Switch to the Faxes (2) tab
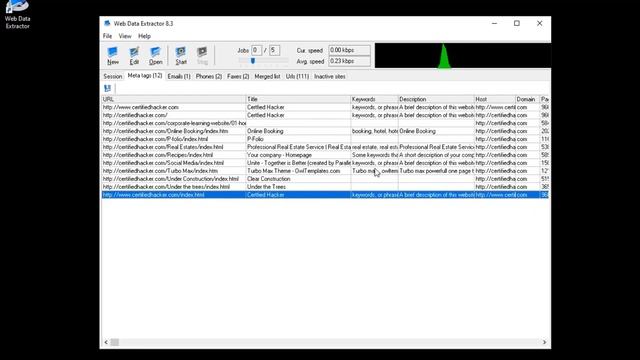The image size is (640, 360). (238, 76)
